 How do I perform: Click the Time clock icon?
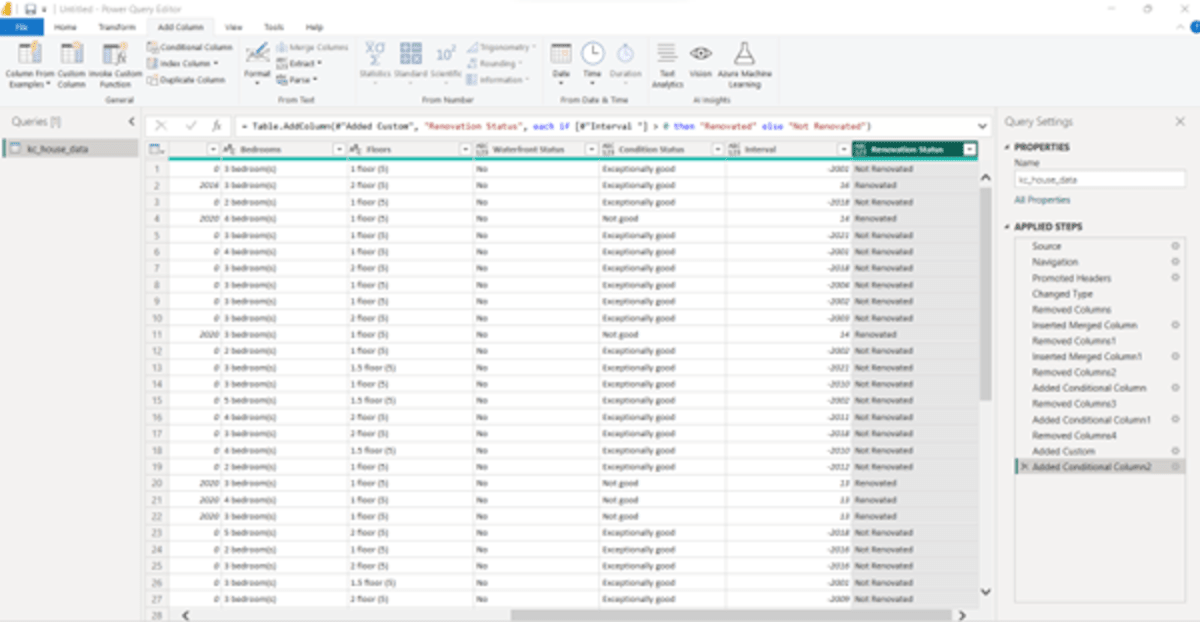point(593,55)
